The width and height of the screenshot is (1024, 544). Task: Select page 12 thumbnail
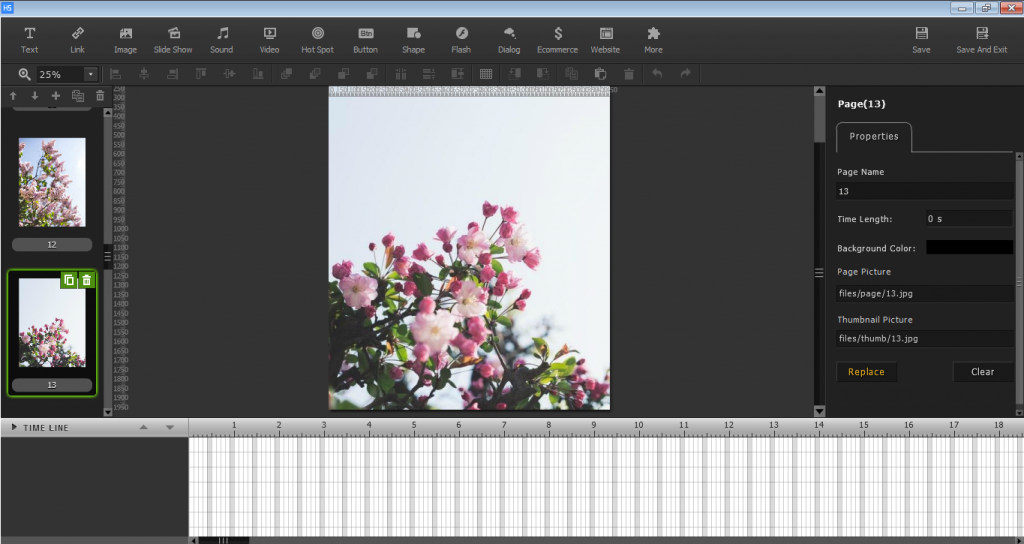52,182
